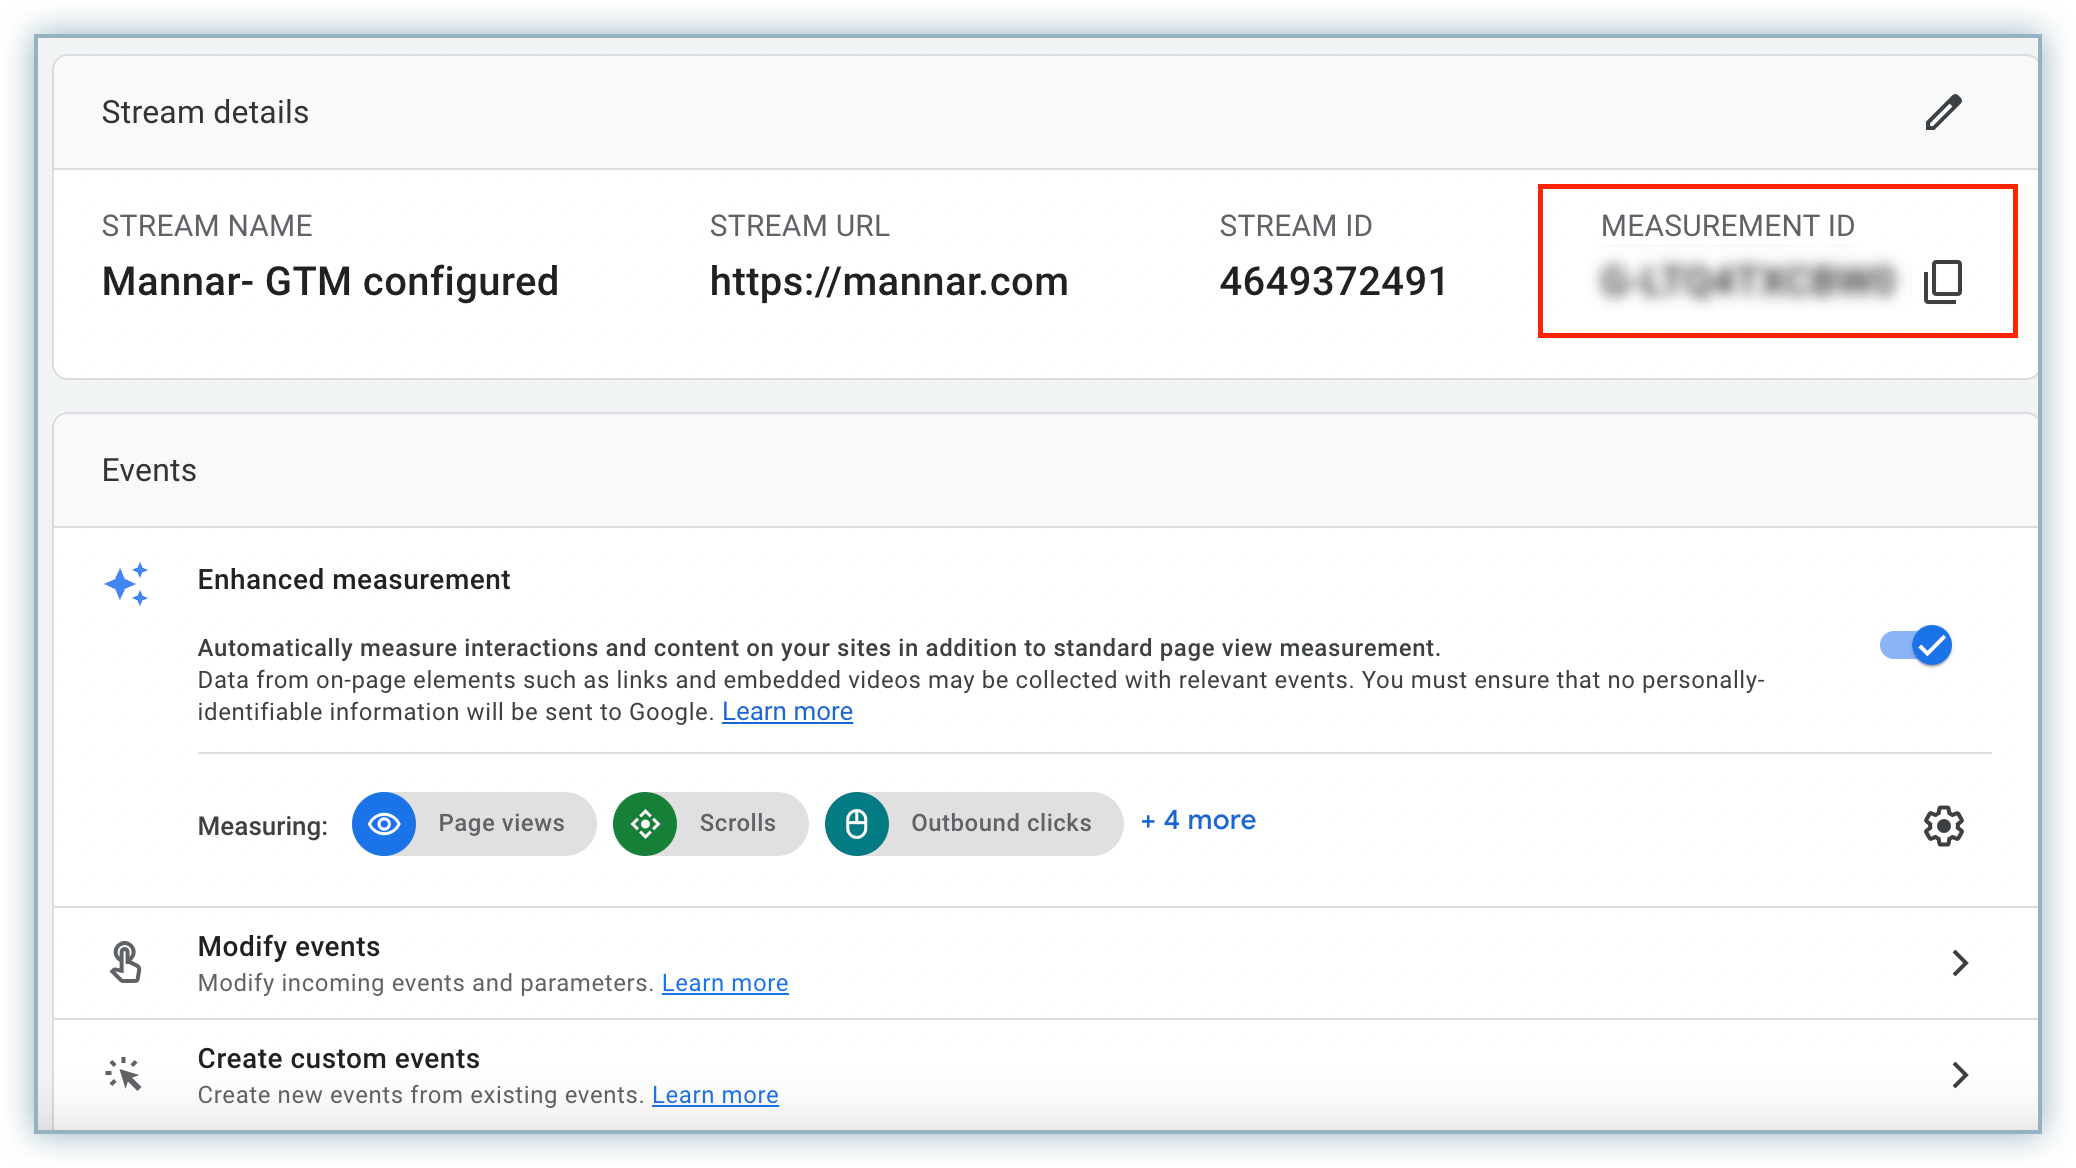Copy the Measurement ID with copy icon
Screen dimensions: 2076x1168
[1943, 282]
